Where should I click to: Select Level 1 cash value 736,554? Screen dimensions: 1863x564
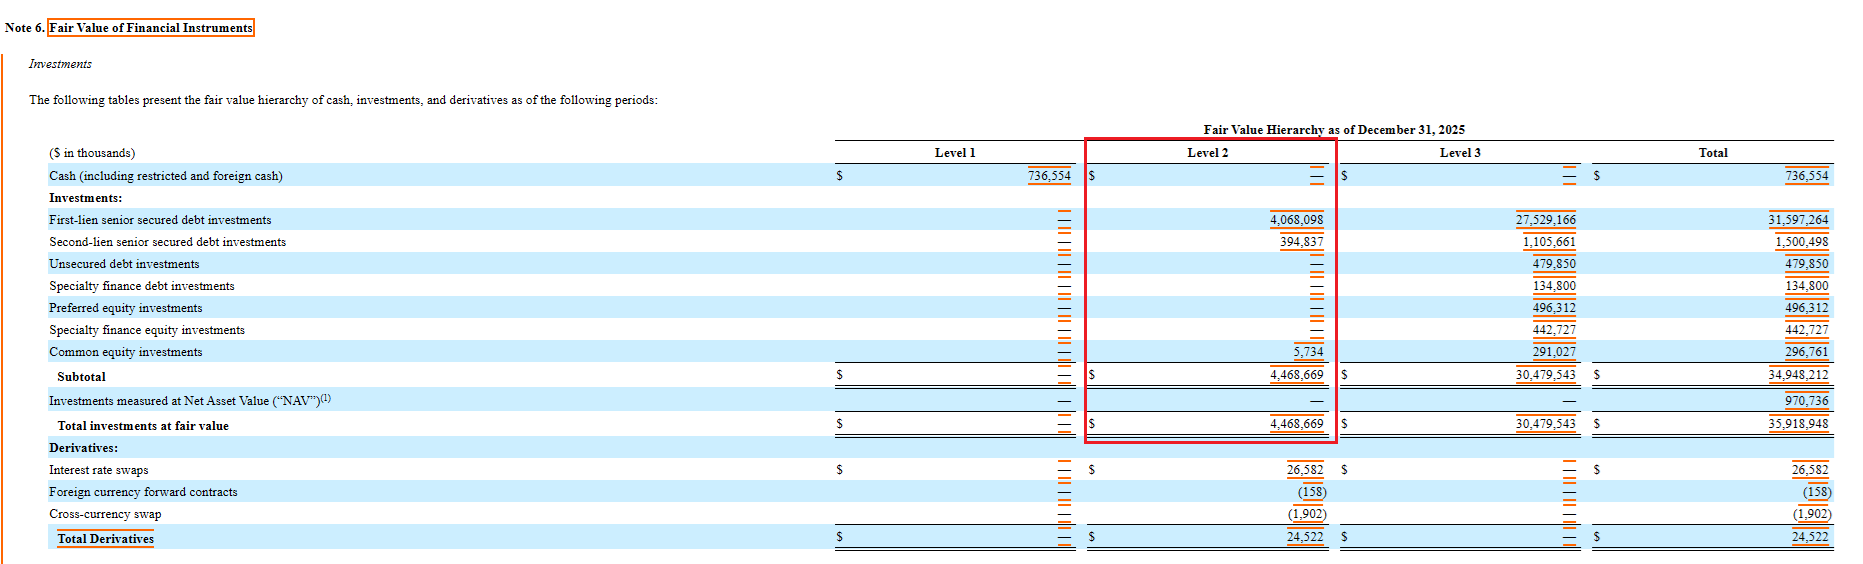point(1049,176)
